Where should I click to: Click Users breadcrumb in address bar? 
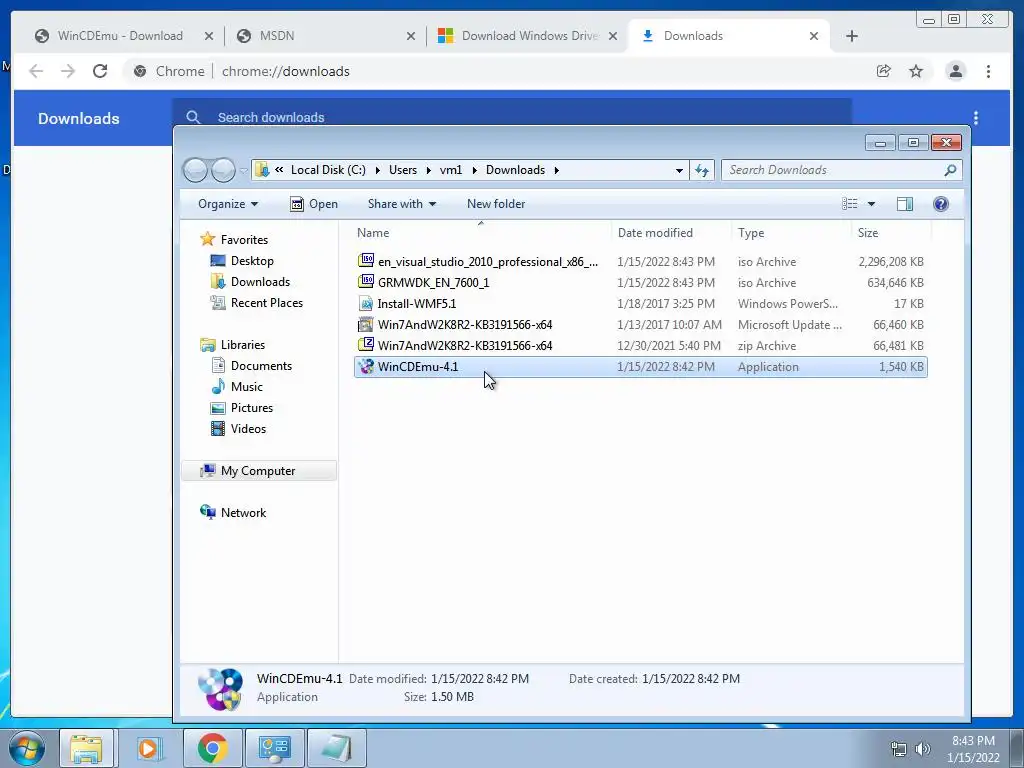point(403,170)
